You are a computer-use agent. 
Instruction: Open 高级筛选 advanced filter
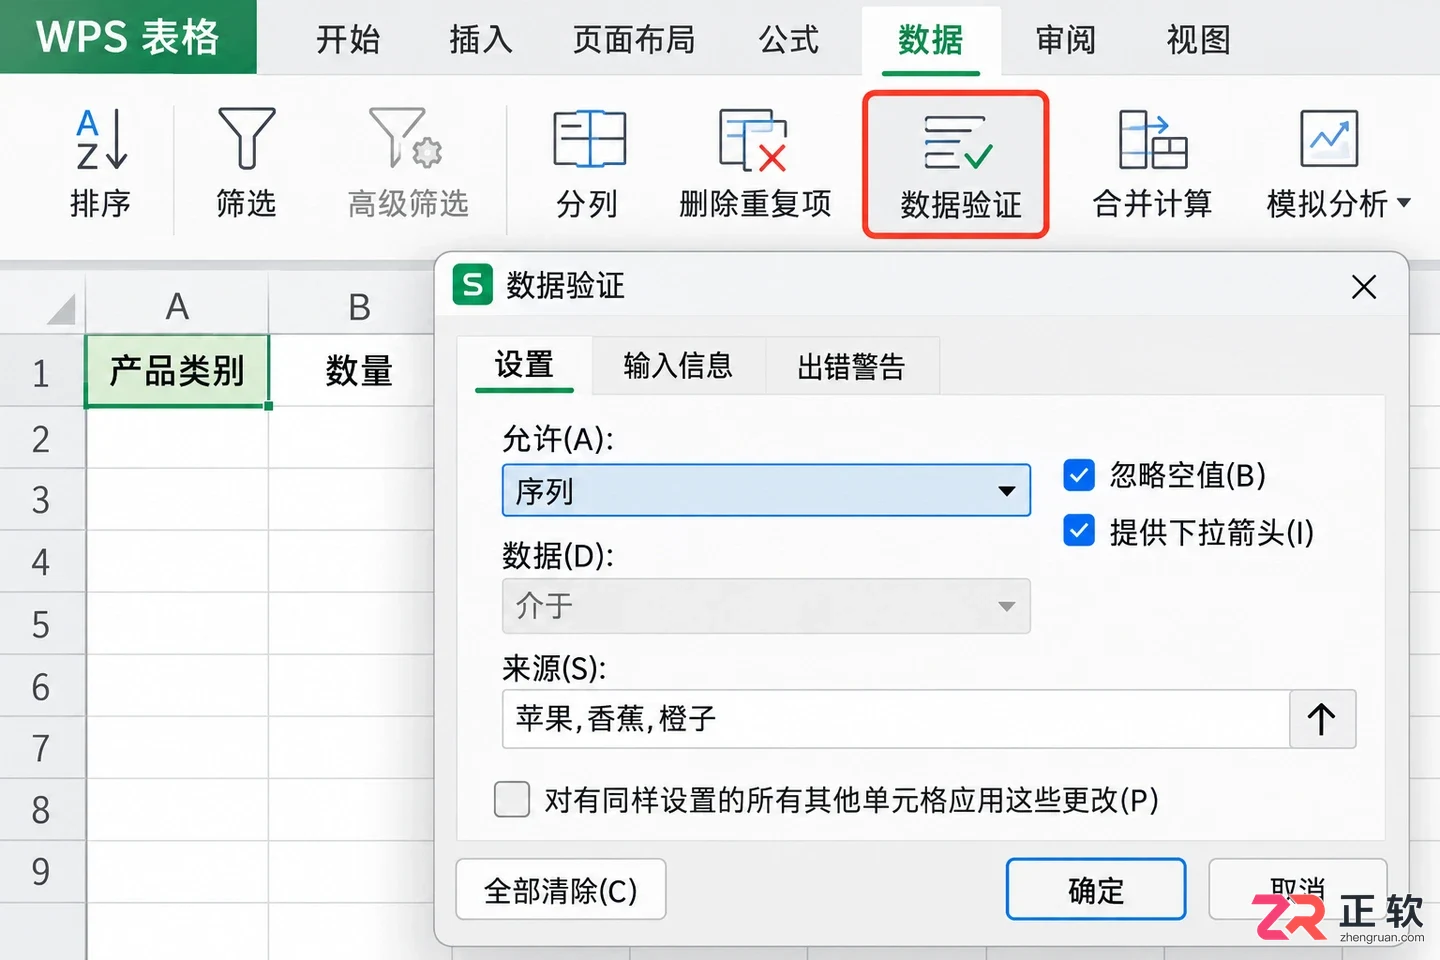click(408, 165)
